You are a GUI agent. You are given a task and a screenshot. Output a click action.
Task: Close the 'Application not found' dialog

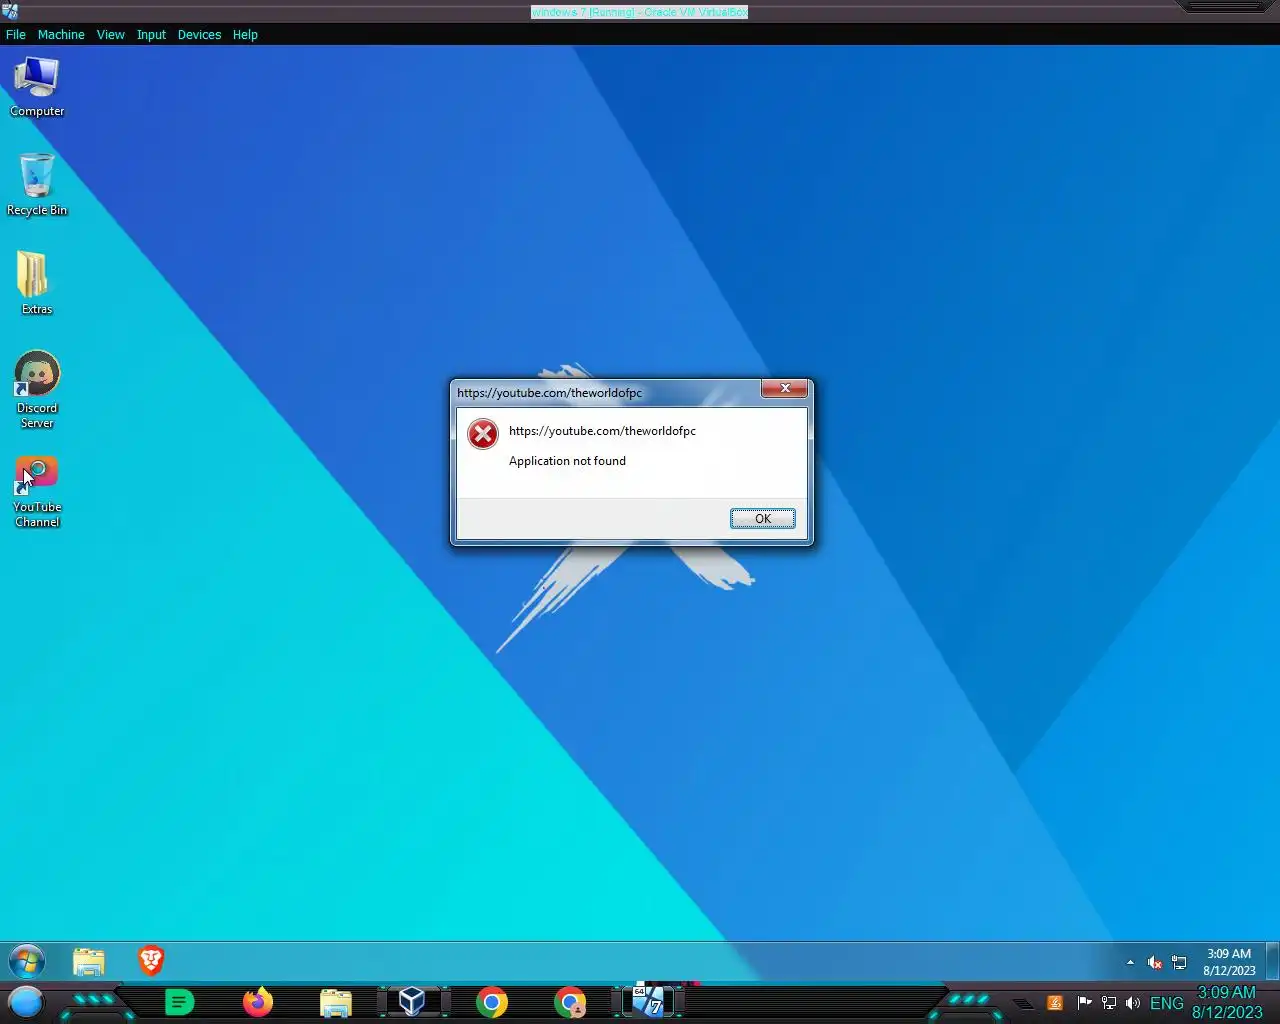(x=785, y=388)
